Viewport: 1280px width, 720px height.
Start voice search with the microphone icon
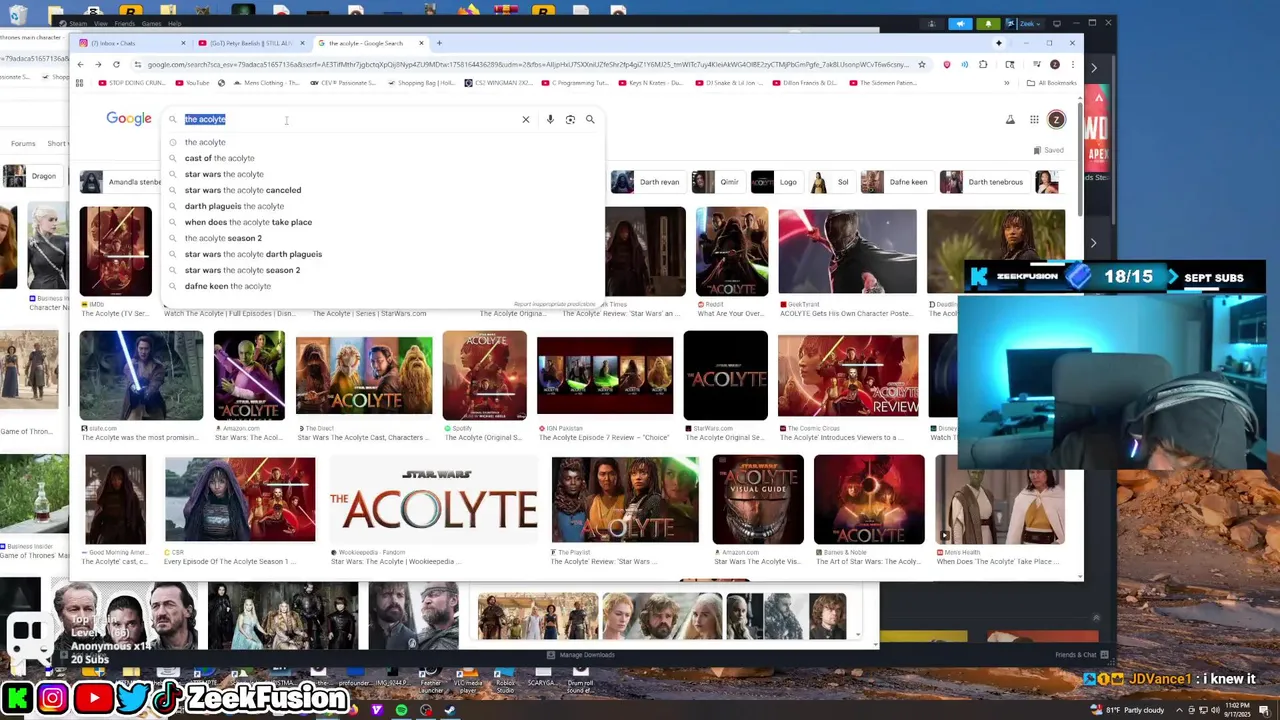550,119
